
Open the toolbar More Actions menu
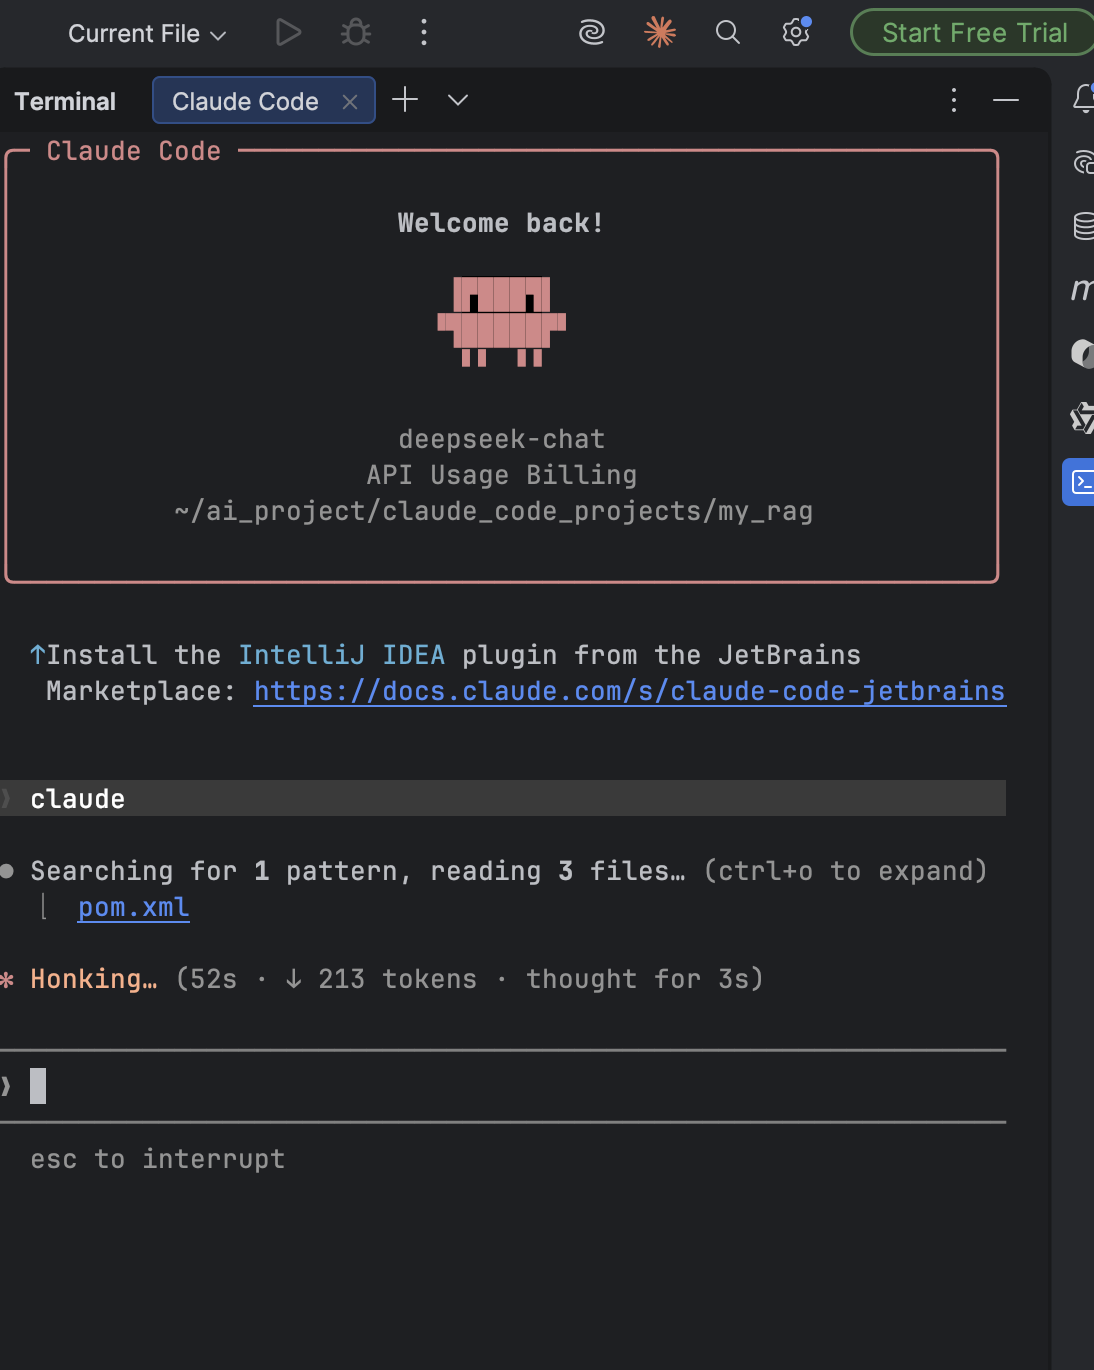(x=424, y=33)
